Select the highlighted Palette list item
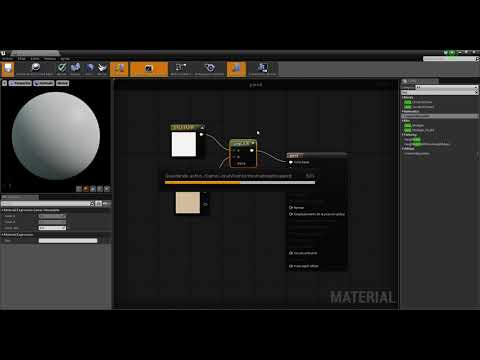 pyautogui.click(x=440, y=116)
